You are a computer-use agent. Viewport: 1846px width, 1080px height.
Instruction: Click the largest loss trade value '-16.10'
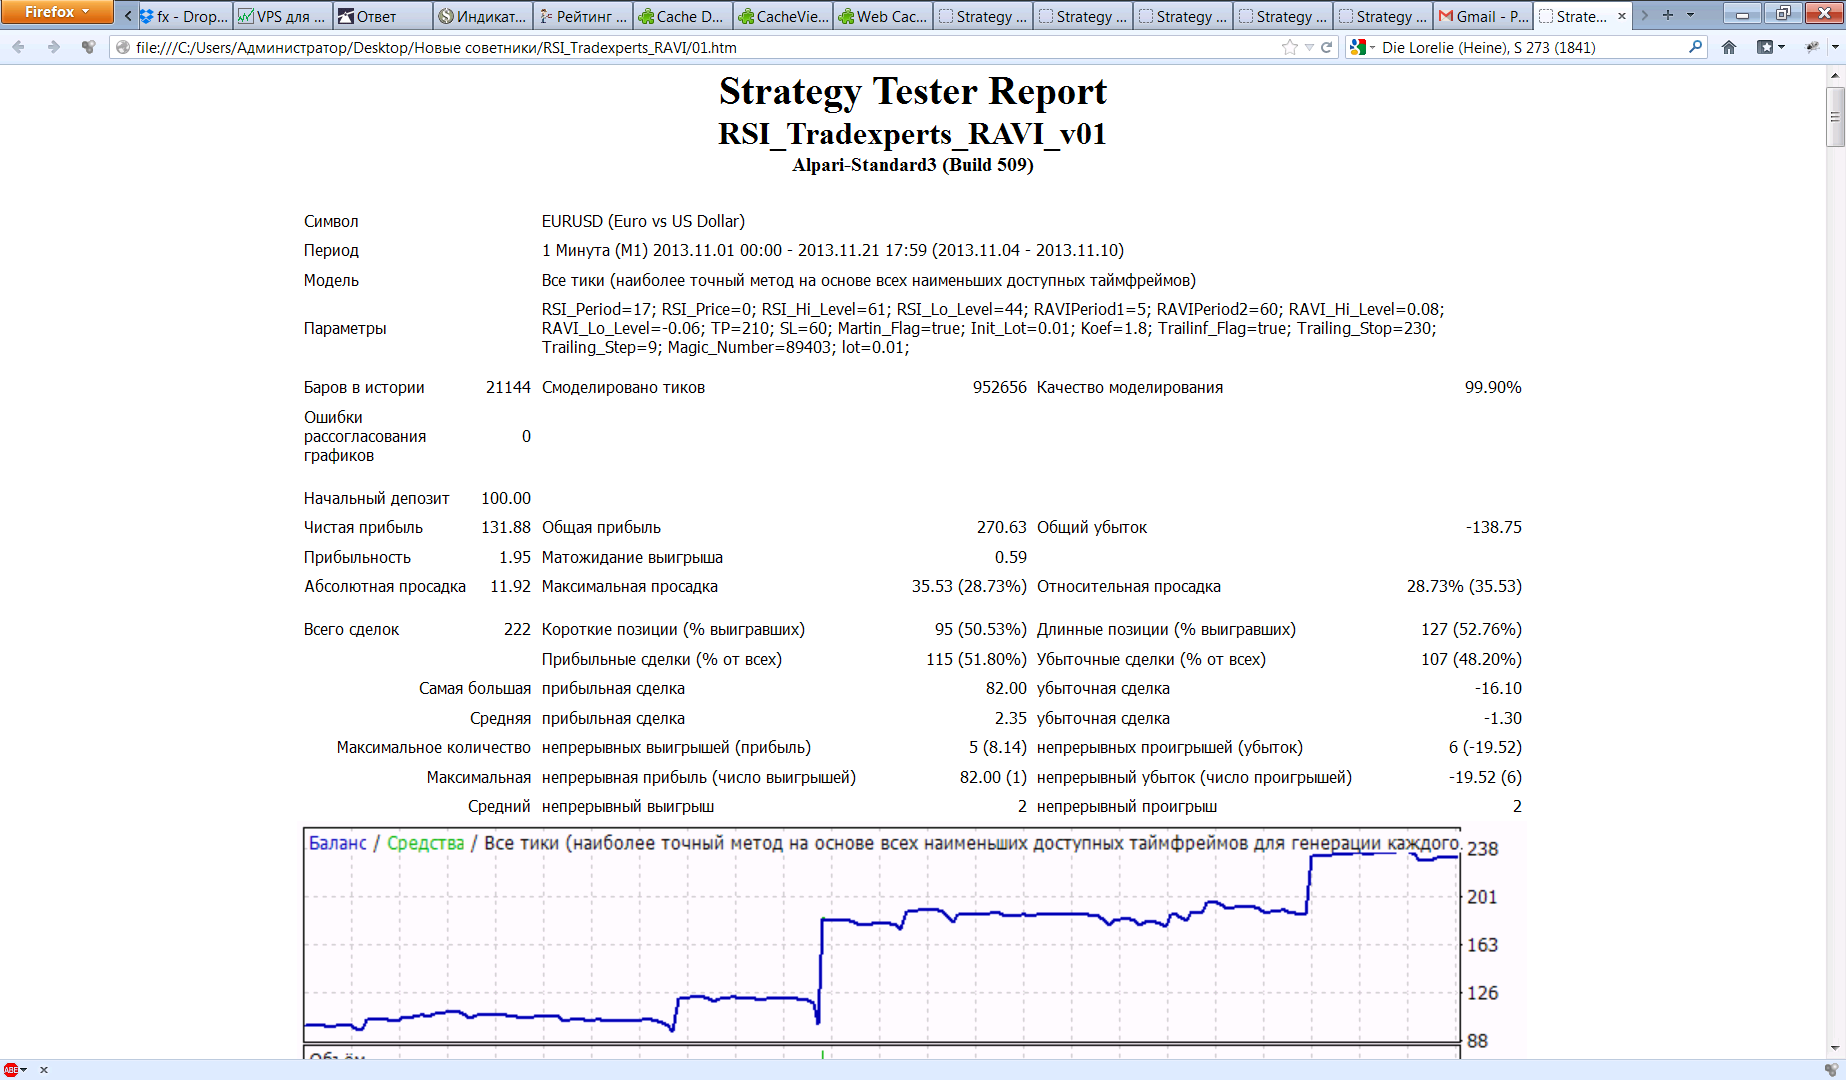pos(1498,688)
